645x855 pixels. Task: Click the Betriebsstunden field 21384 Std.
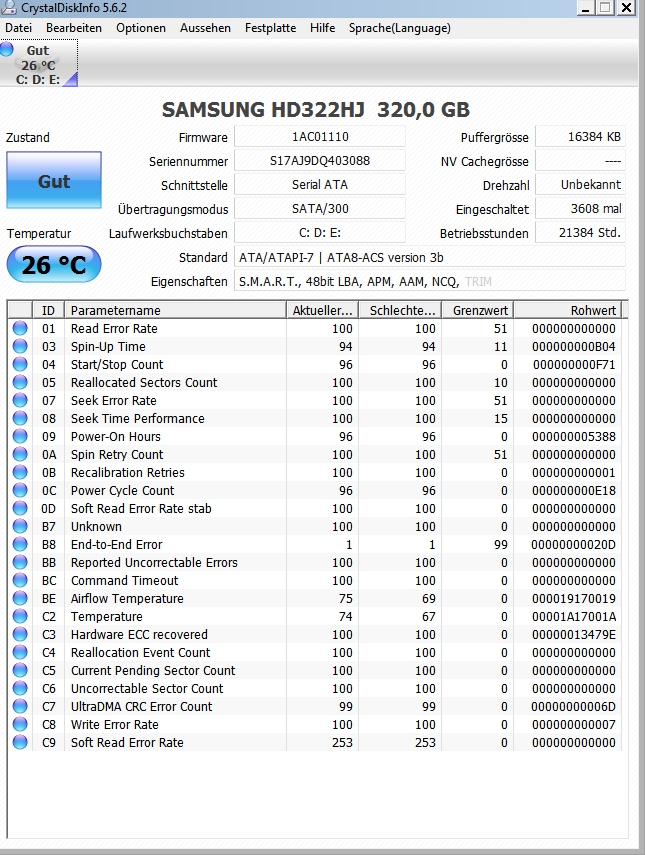click(x=581, y=232)
